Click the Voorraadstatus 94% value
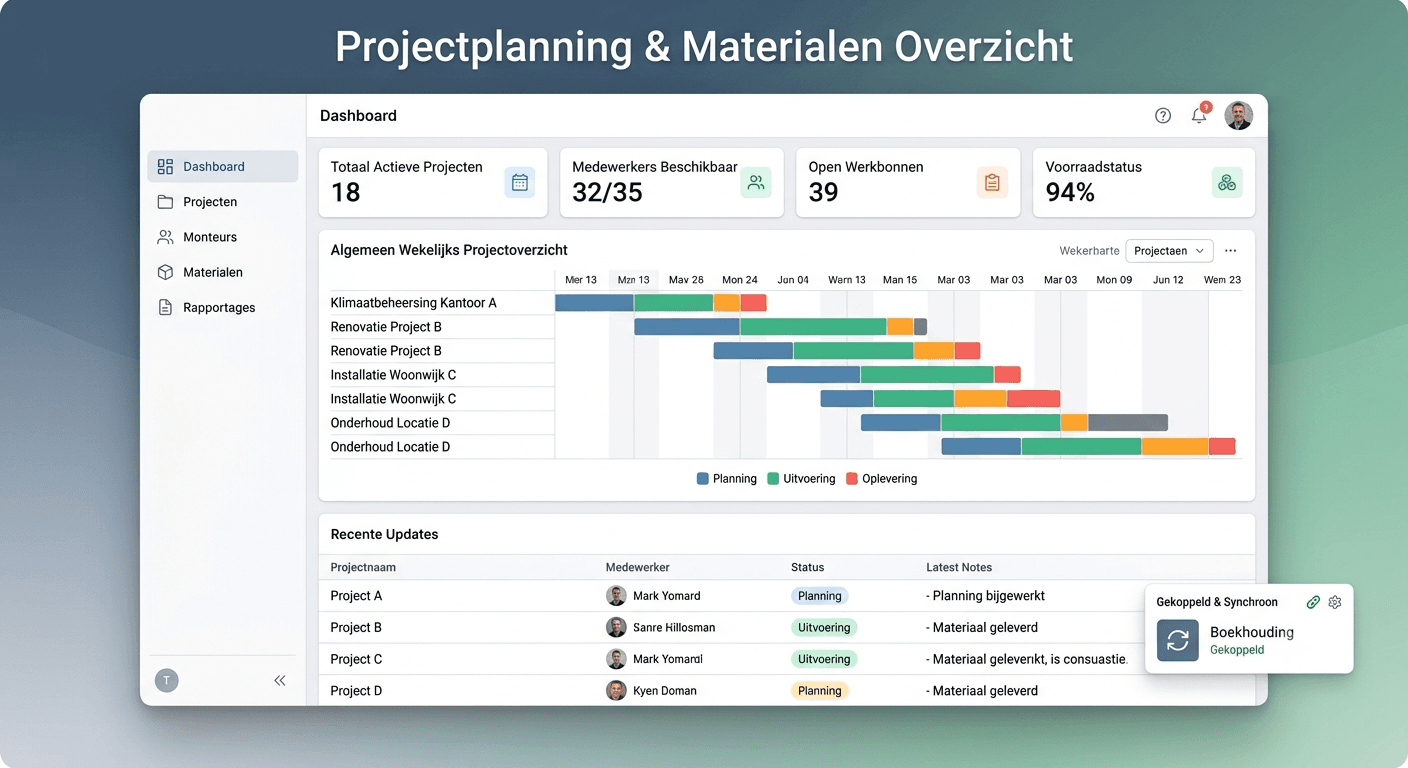 (1070, 192)
